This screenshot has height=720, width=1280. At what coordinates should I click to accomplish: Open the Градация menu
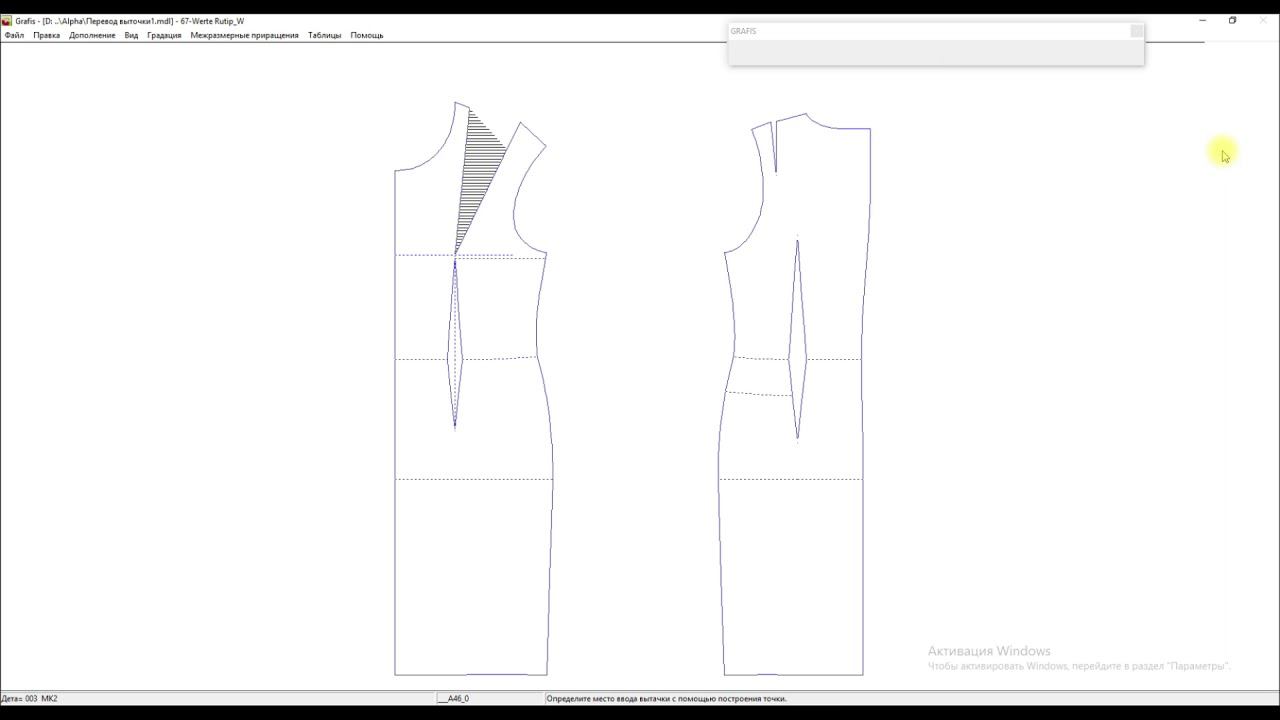click(164, 35)
